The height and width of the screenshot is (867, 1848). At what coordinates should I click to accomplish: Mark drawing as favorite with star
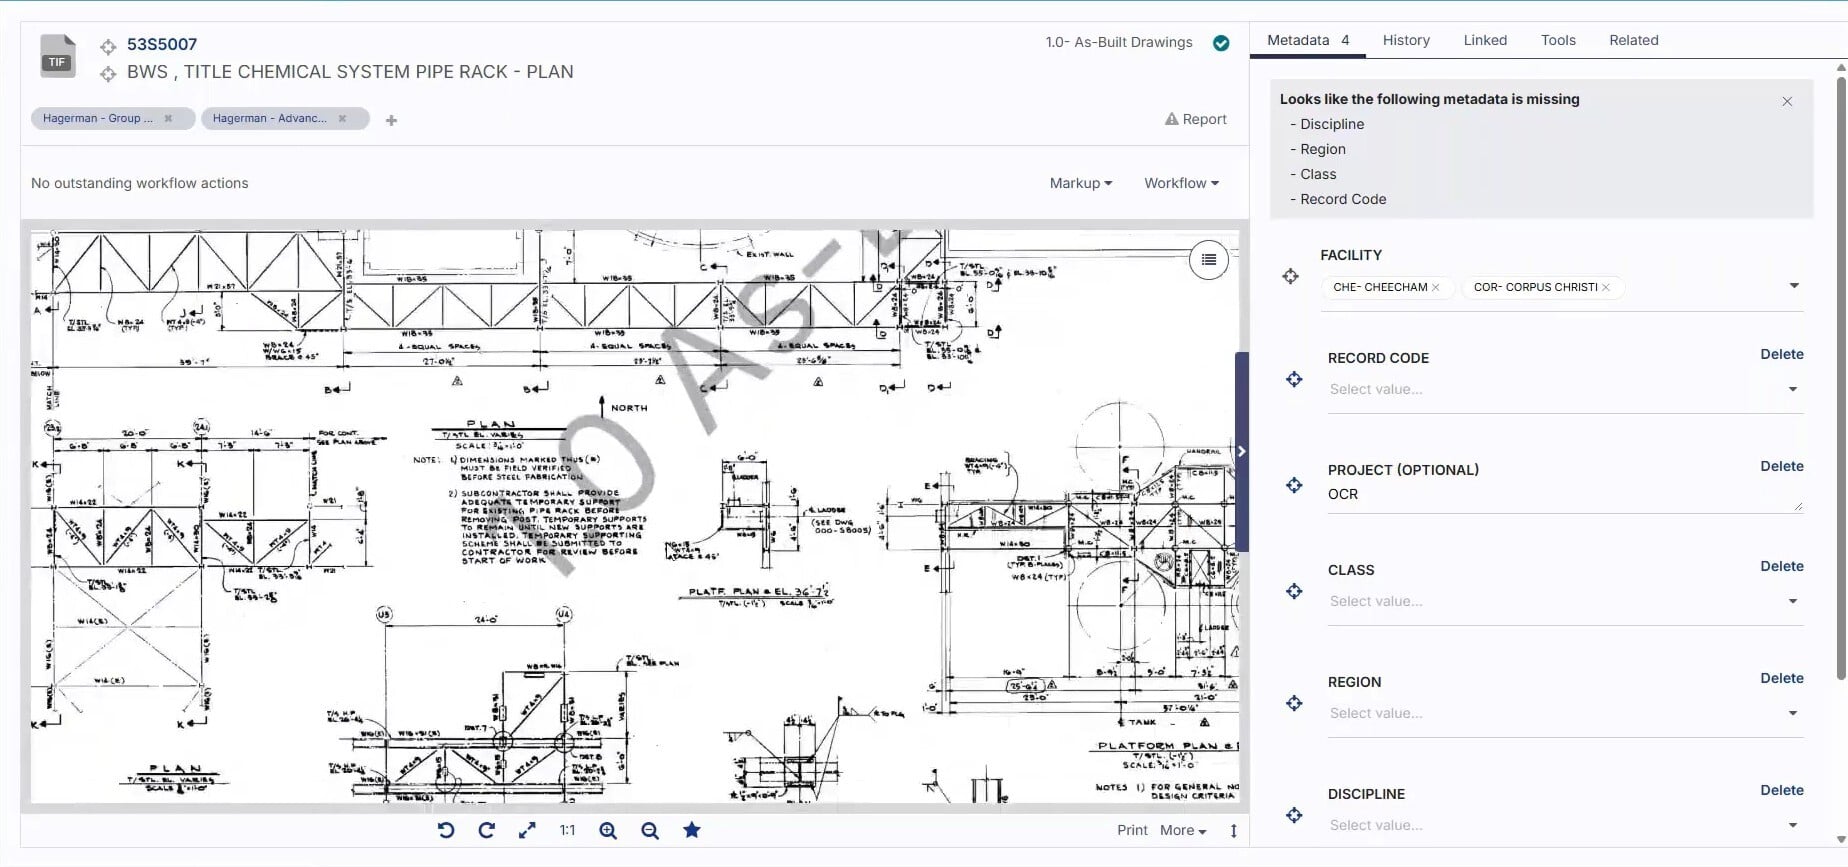coord(691,829)
